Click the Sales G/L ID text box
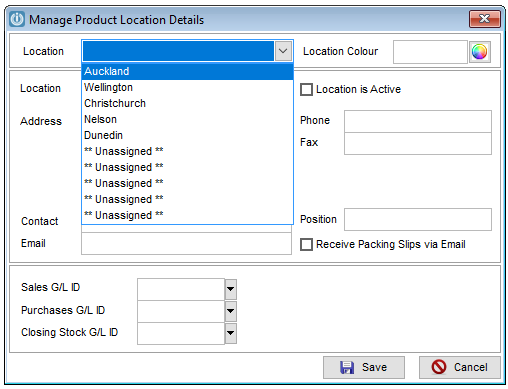 click(x=181, y=289)
